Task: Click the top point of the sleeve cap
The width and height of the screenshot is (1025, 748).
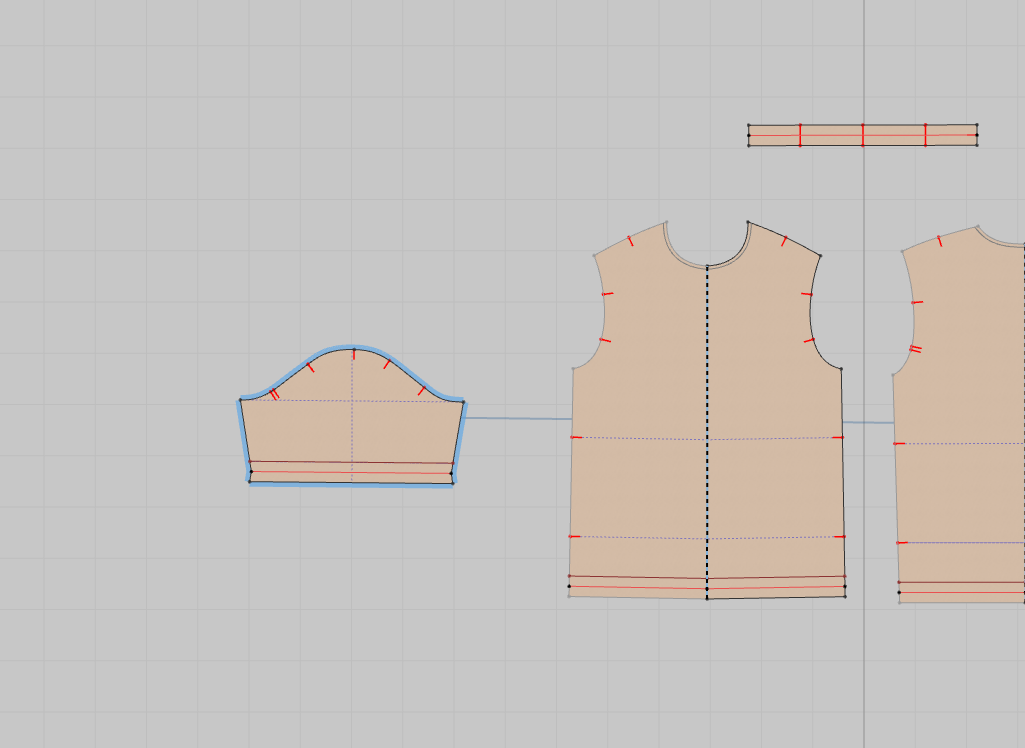Action: pyautogui.click(x=353, y=350)
